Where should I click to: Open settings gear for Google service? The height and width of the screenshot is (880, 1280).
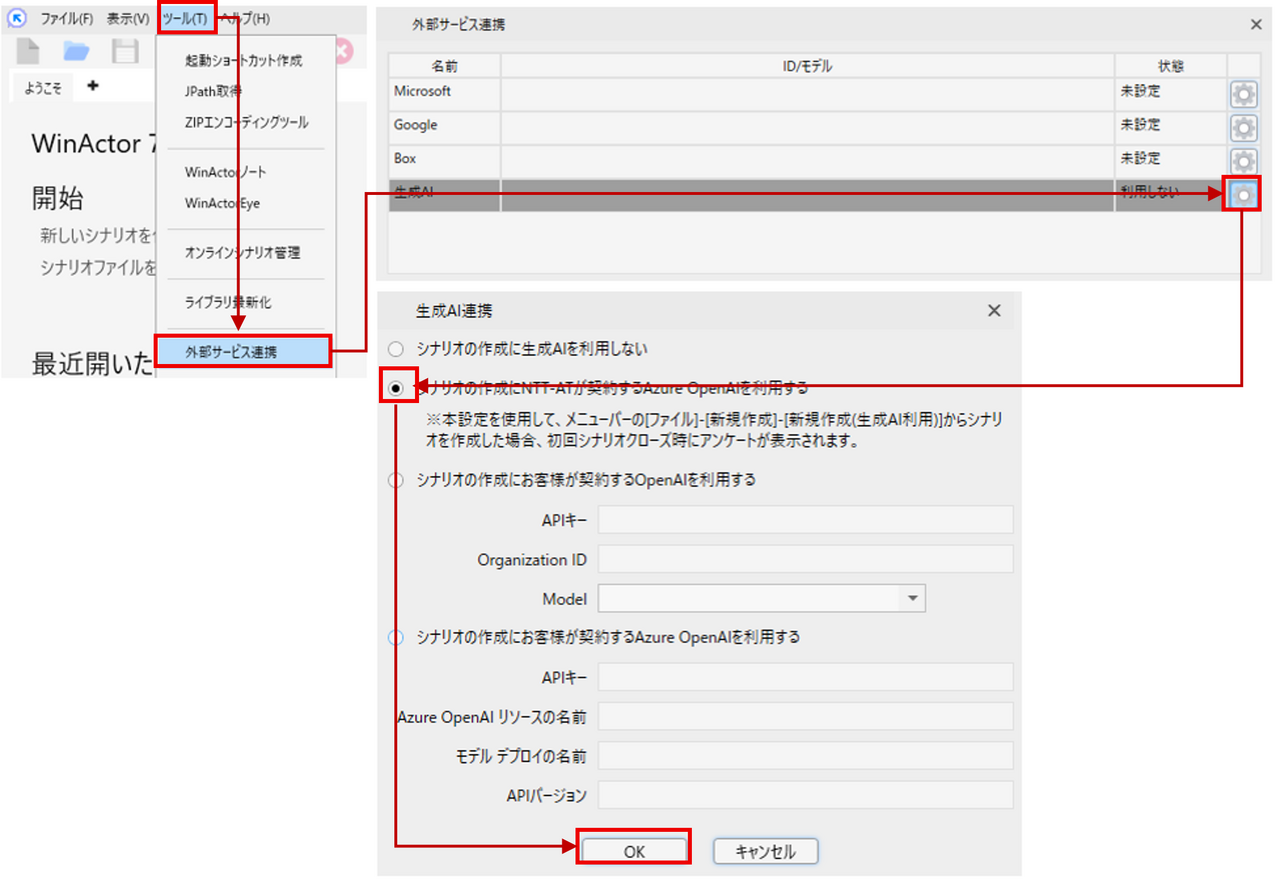pyautogui.click(x=1243, y=128)
